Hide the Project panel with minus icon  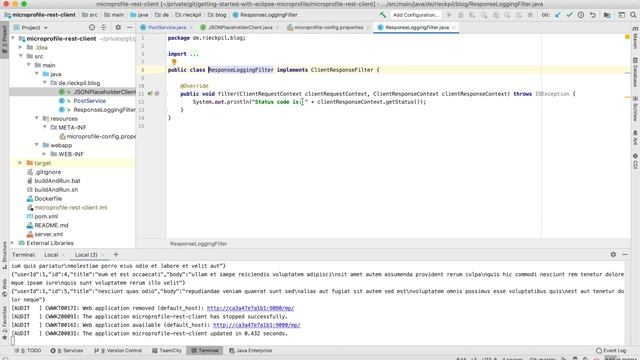point(129,27)
